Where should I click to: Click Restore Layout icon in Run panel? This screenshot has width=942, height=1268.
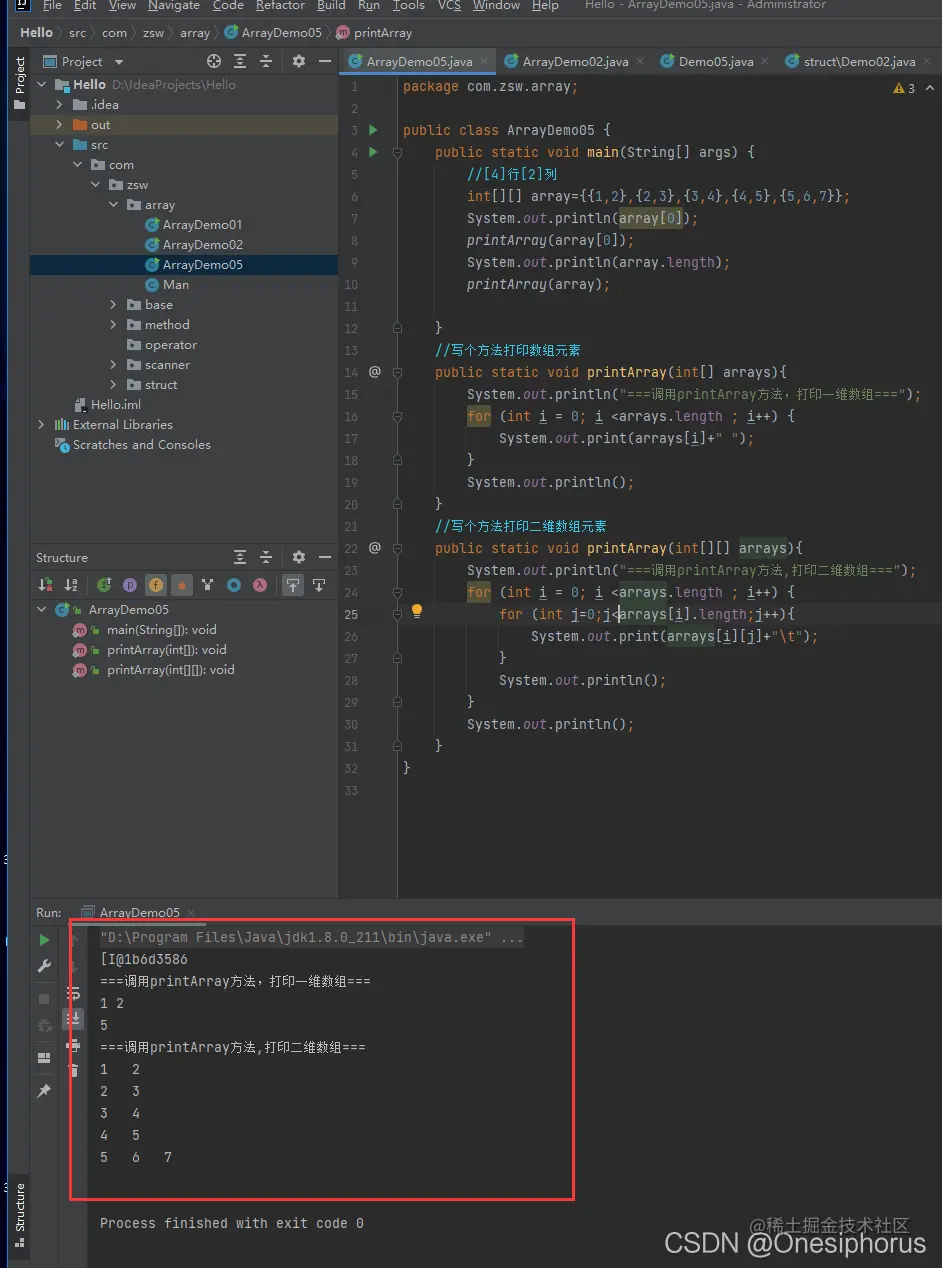pyautogui.click(x=44, y=1058)
